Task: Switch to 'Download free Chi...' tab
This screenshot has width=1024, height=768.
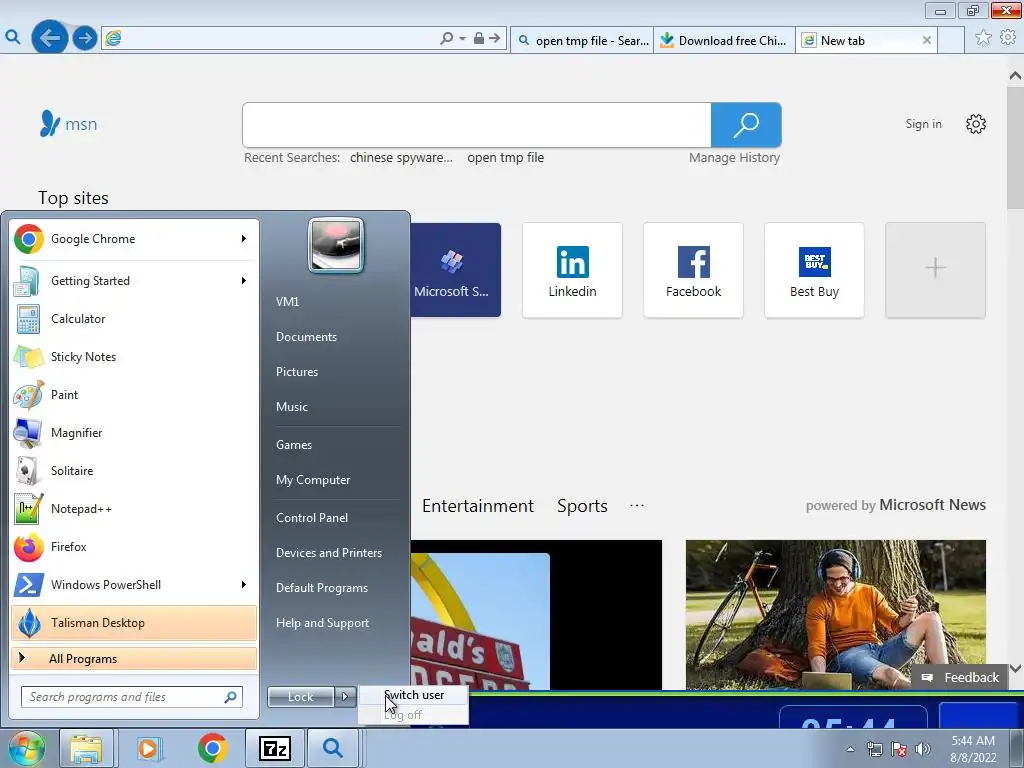Action: (x=724, y=40)
